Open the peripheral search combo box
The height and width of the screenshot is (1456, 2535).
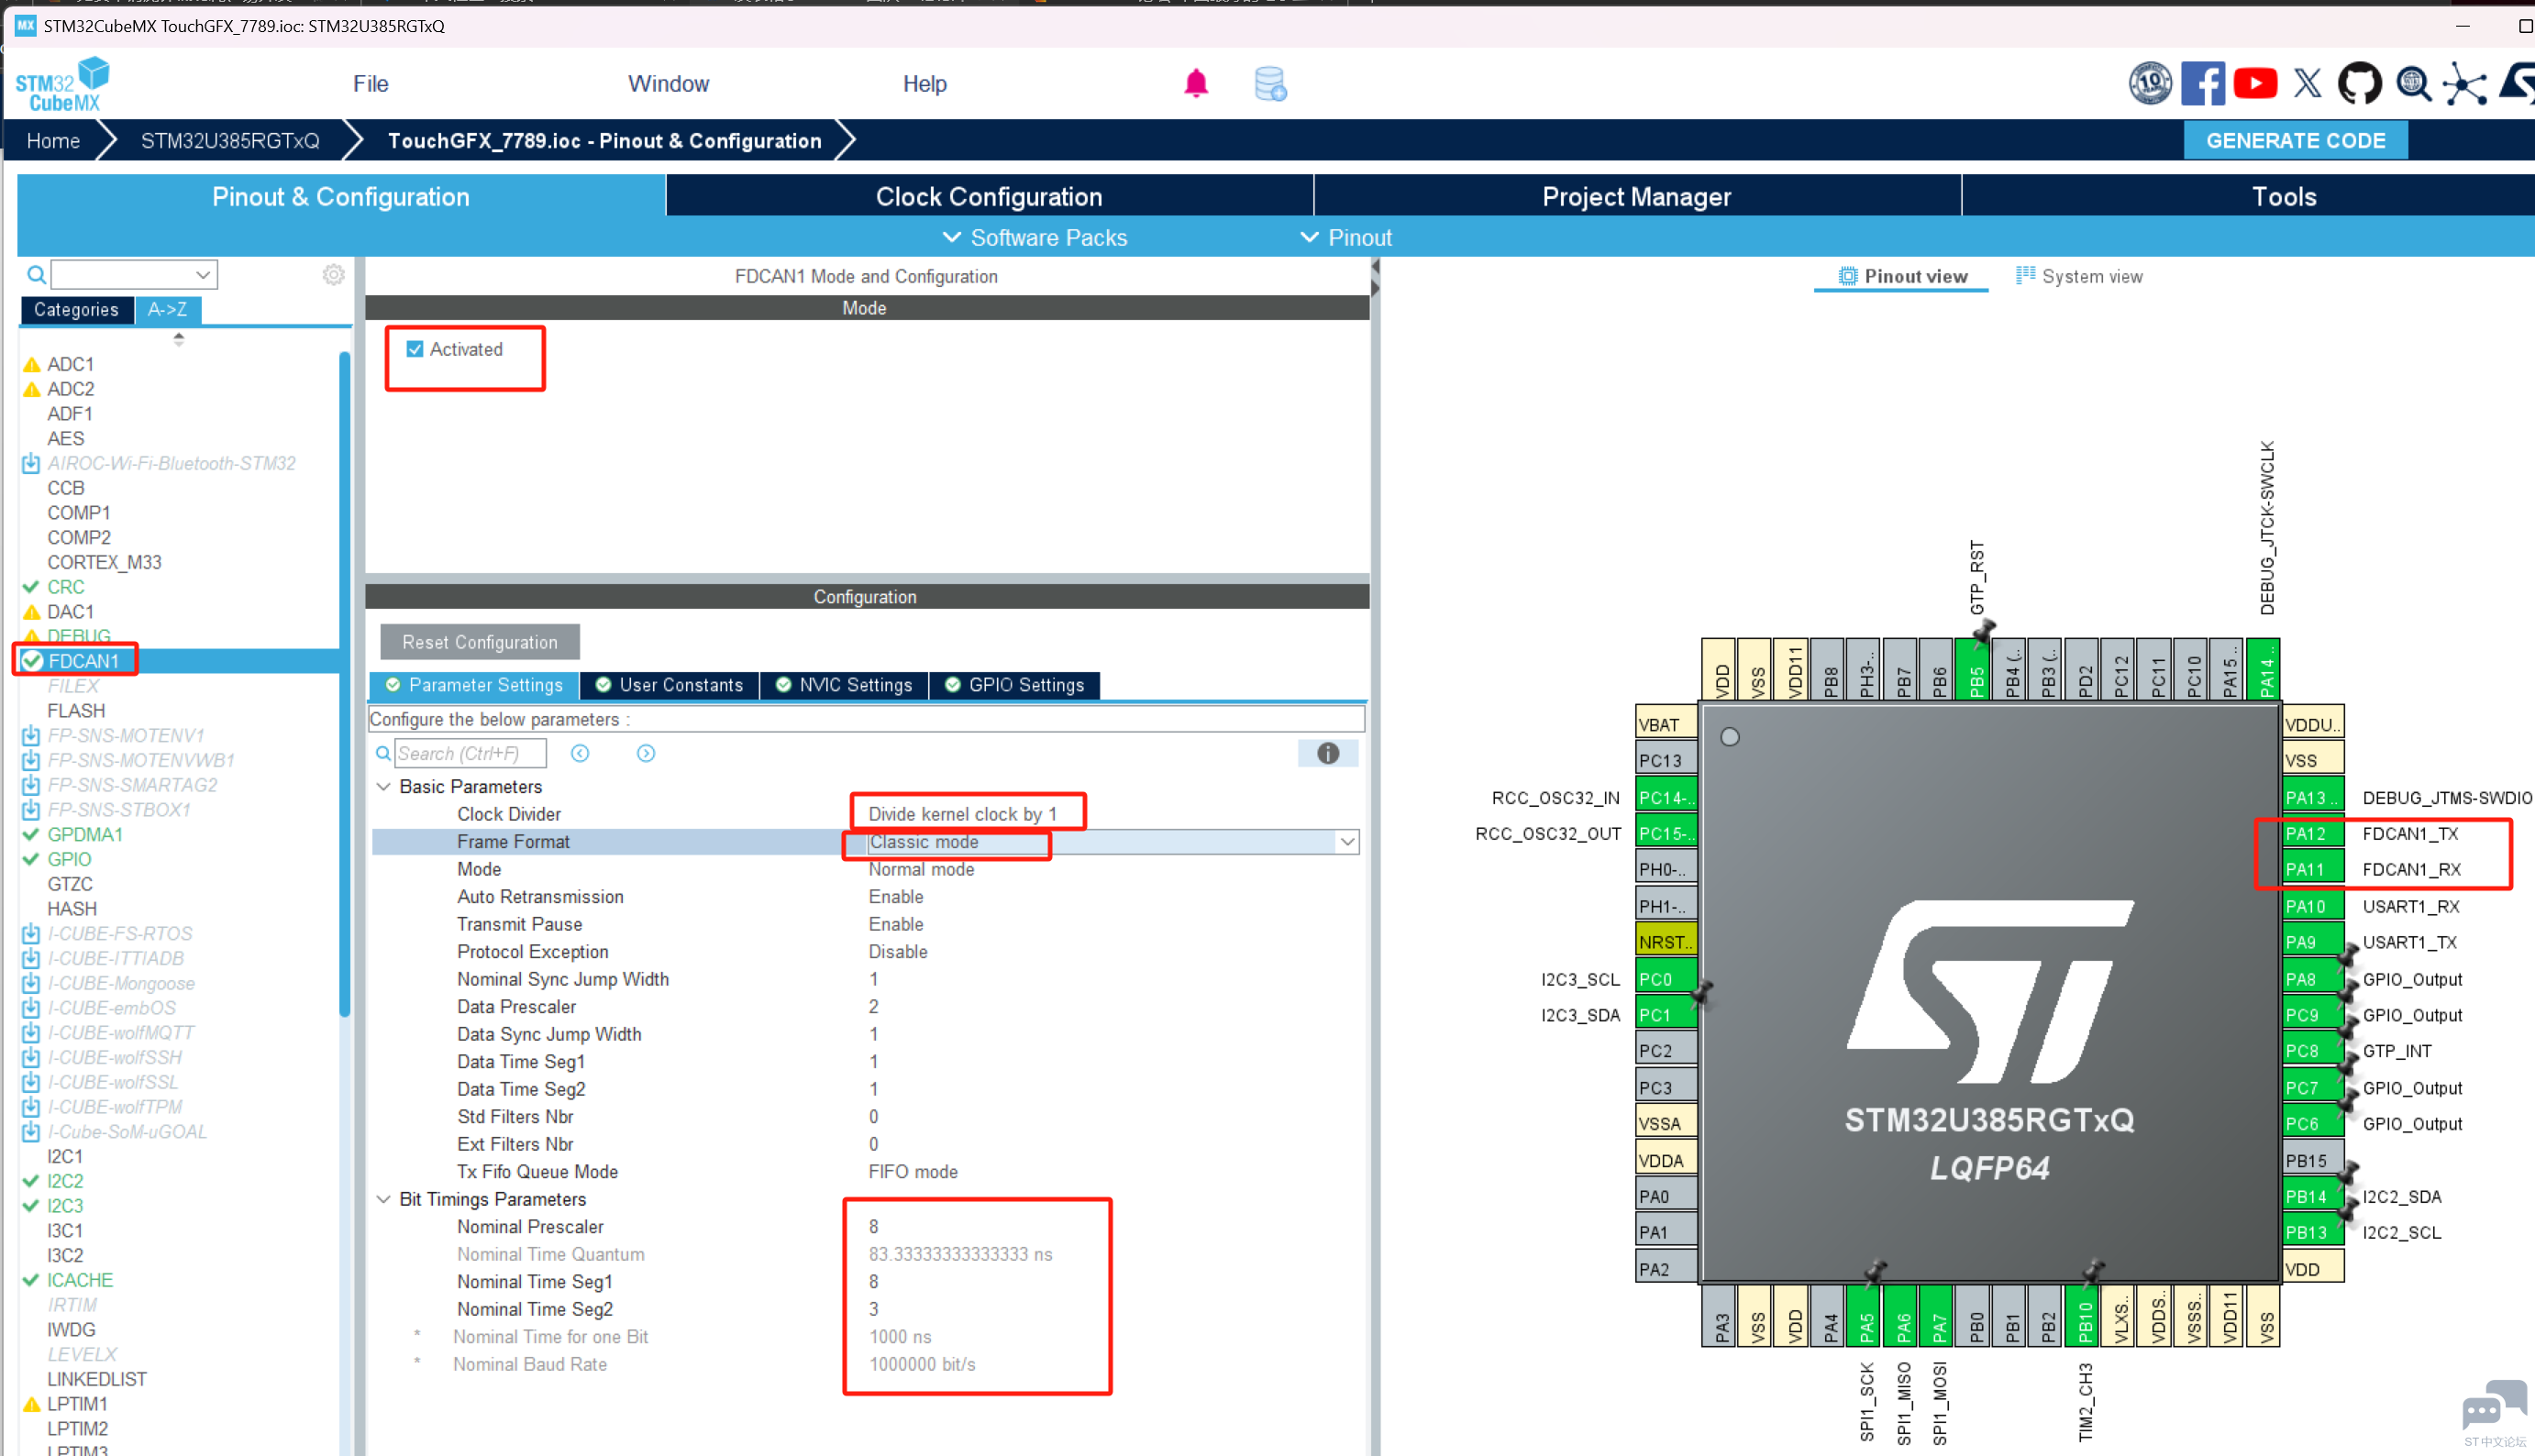[134, 274]
